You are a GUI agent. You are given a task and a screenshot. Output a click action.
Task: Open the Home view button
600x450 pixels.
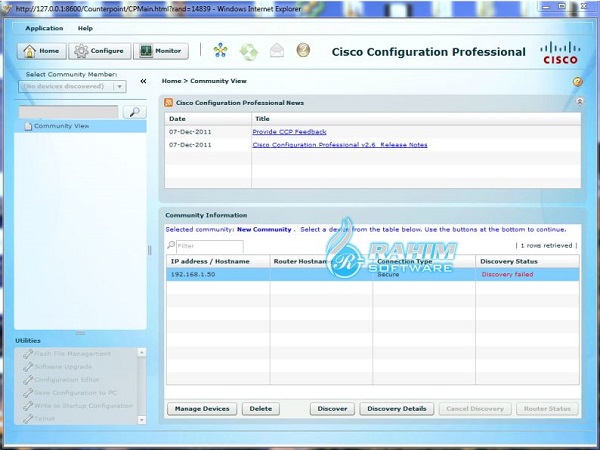coord(42,51)
